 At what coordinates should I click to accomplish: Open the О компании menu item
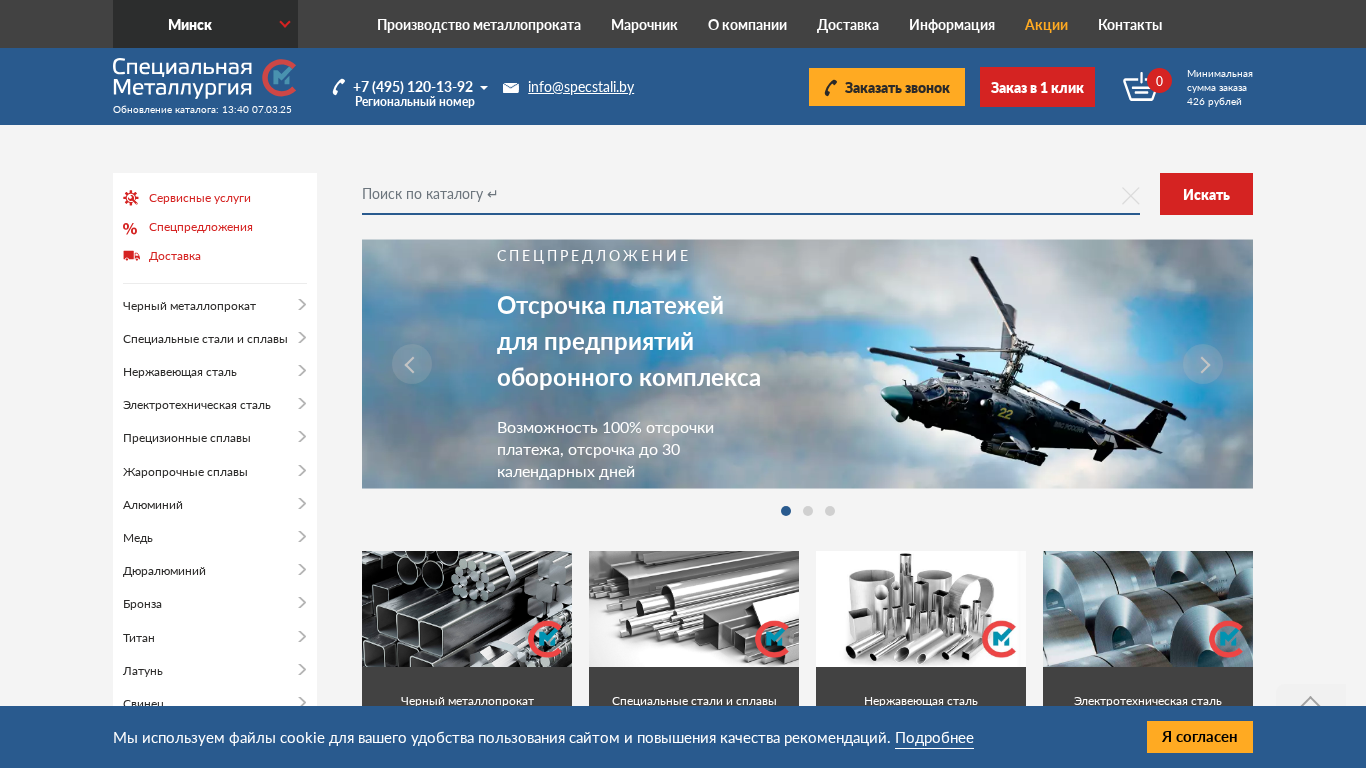point(747,25)
